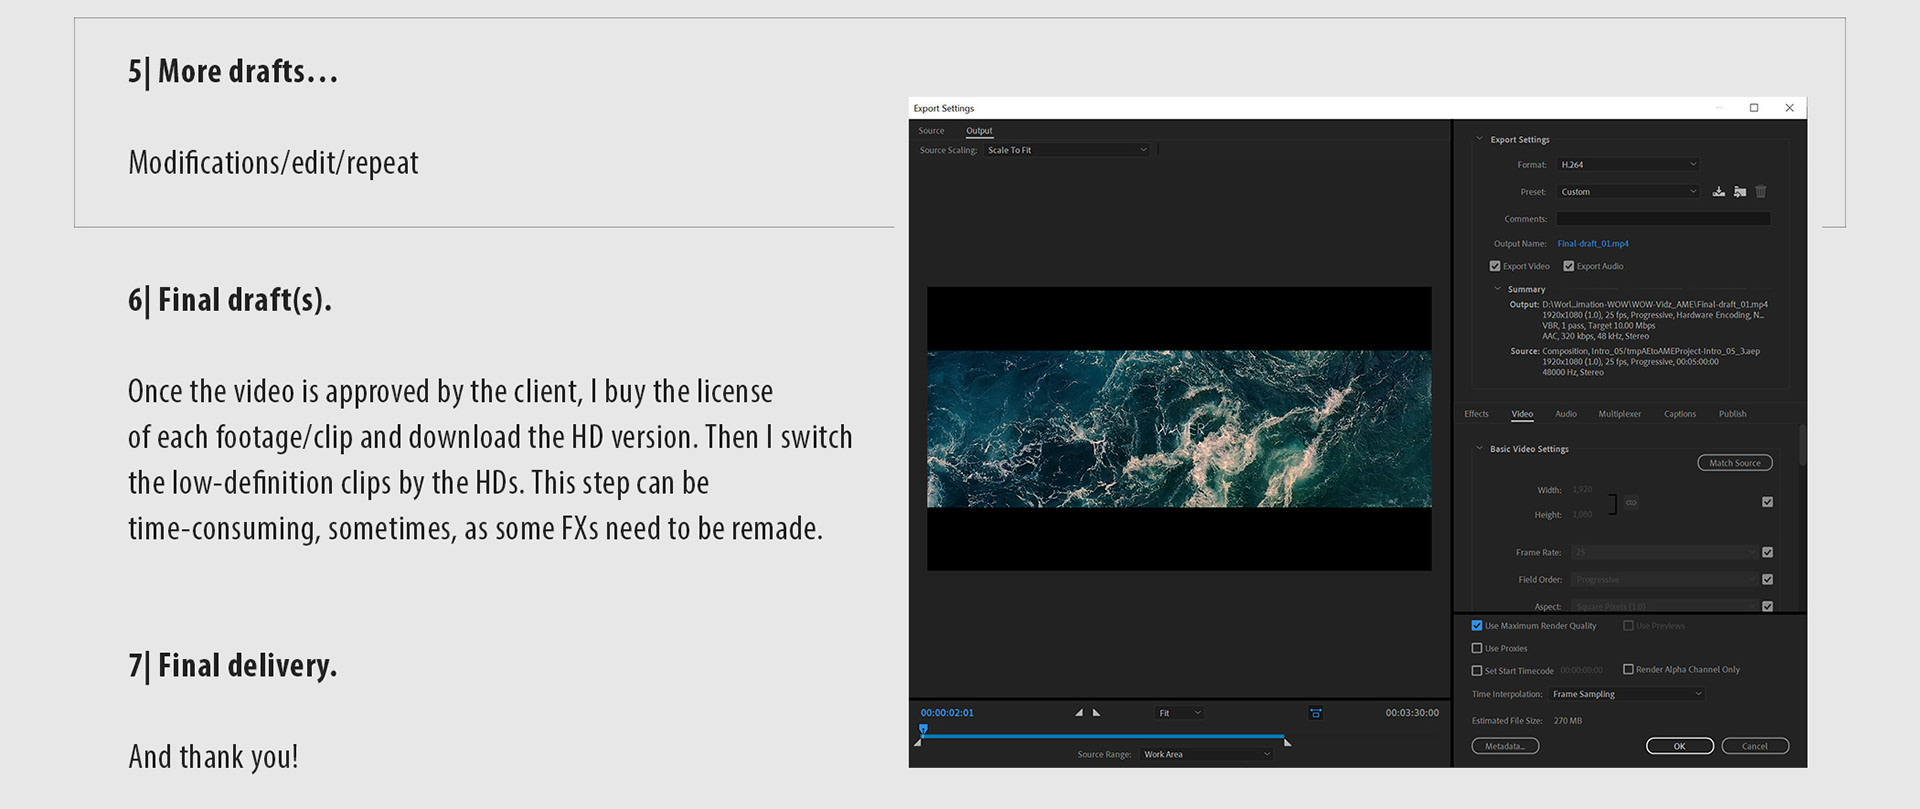Click the Height value 1,080
1920x809 pixels.
click(x=1582, y=515)
